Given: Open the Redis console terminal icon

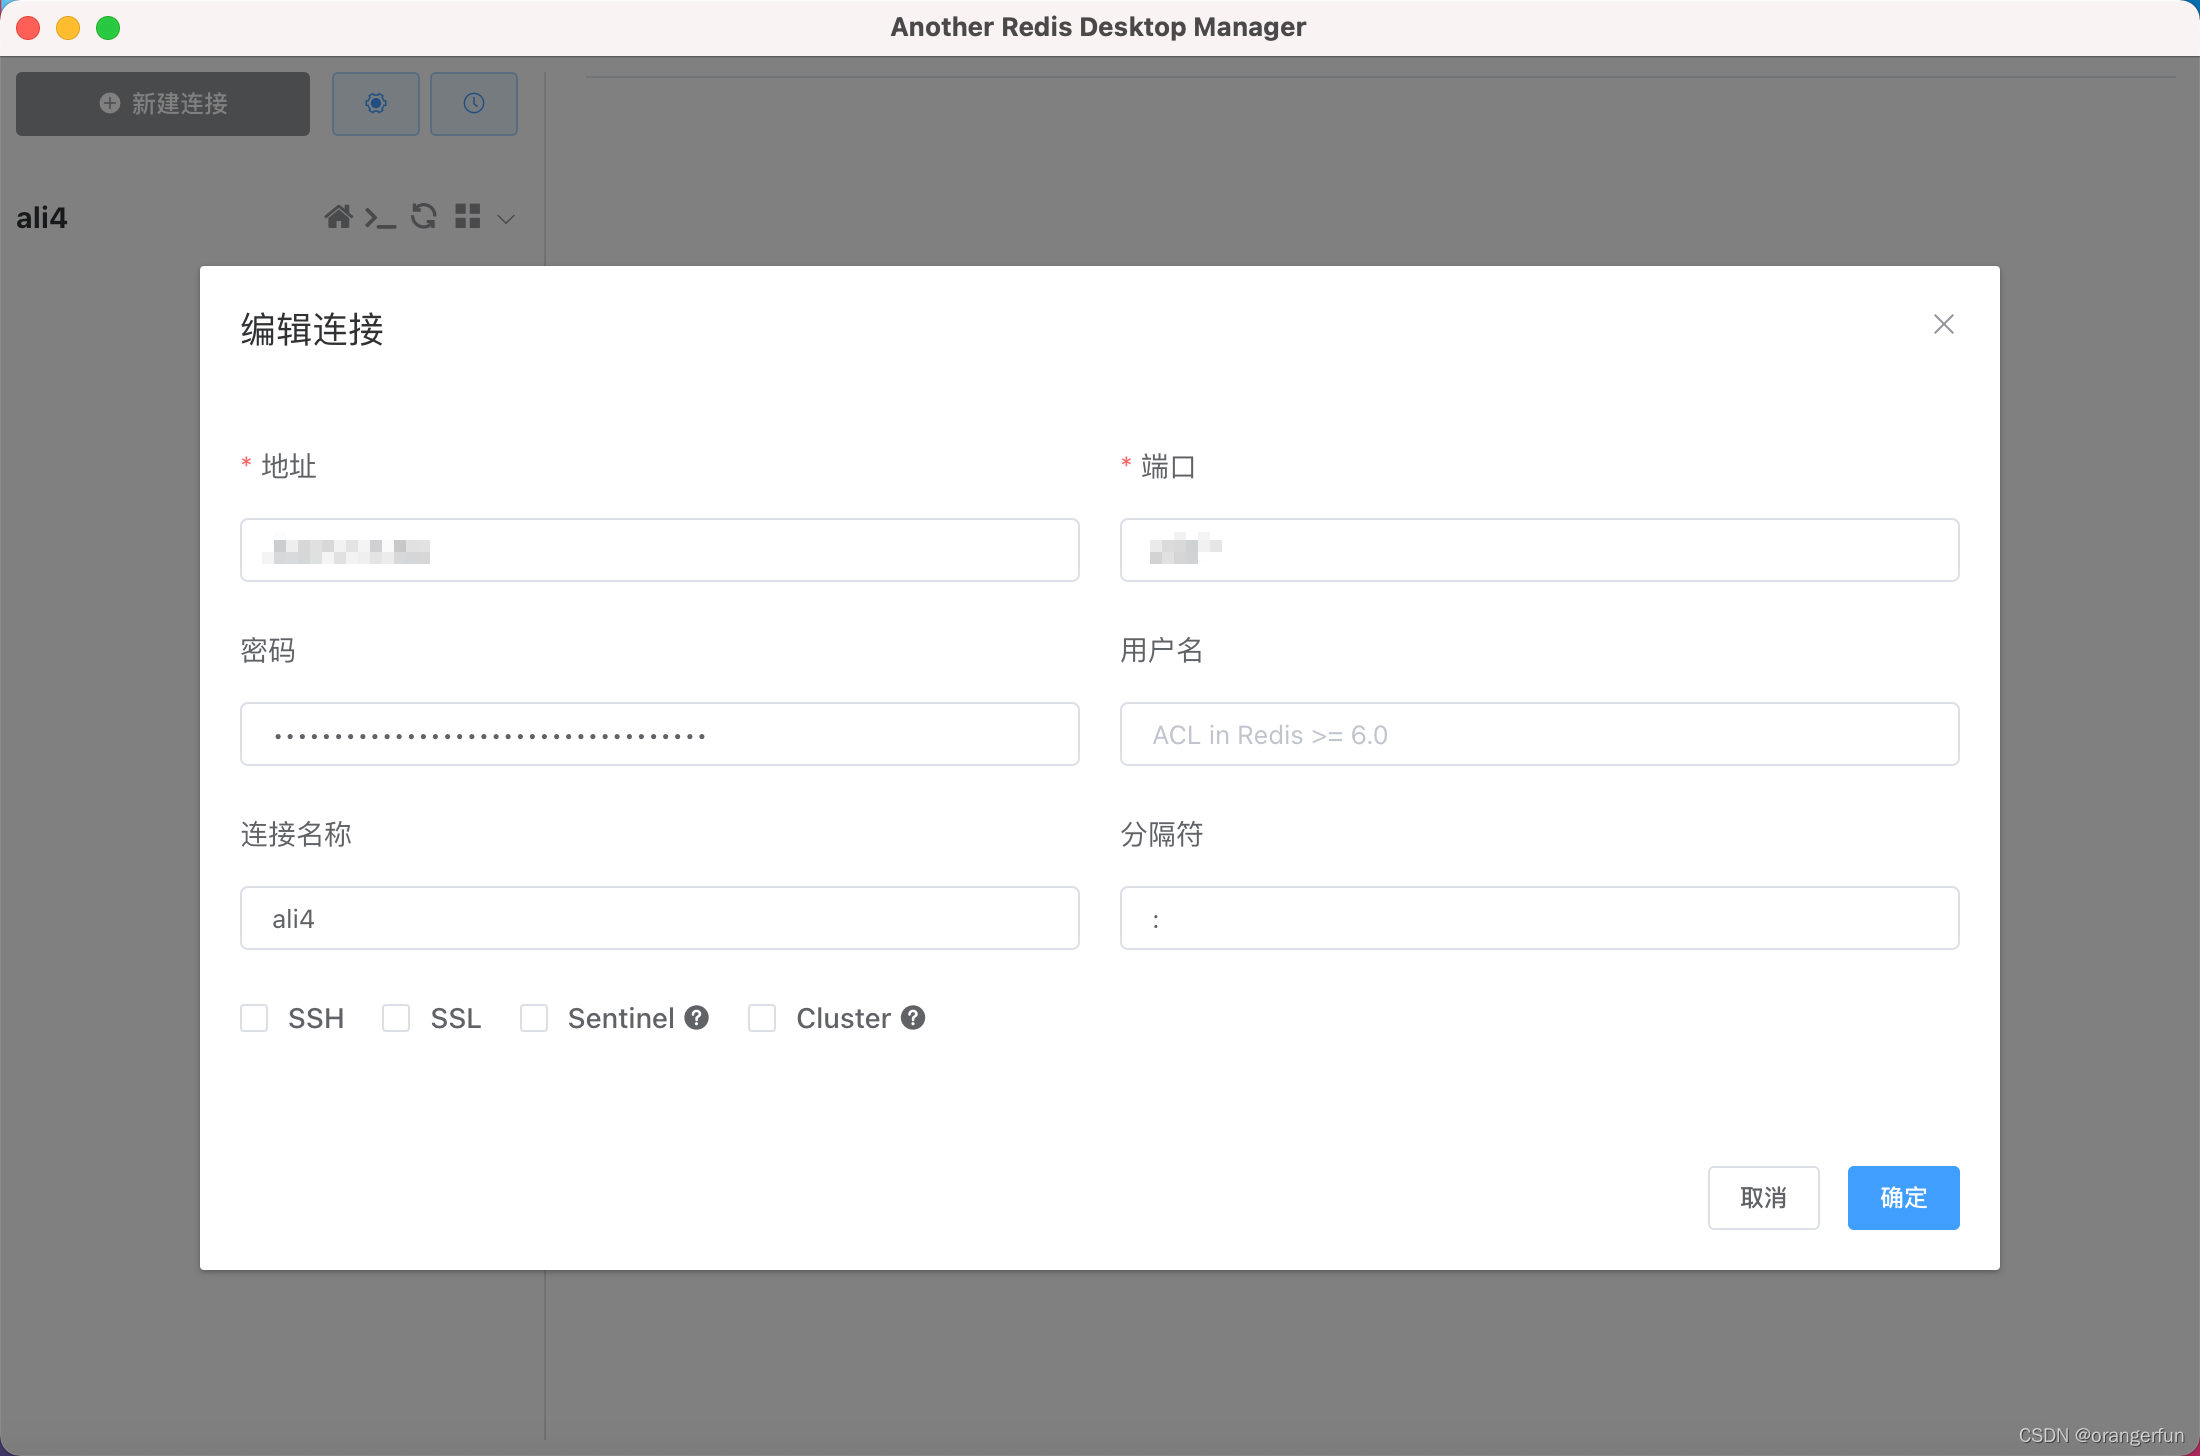Looking at the screenshot, I should [380, 217].
